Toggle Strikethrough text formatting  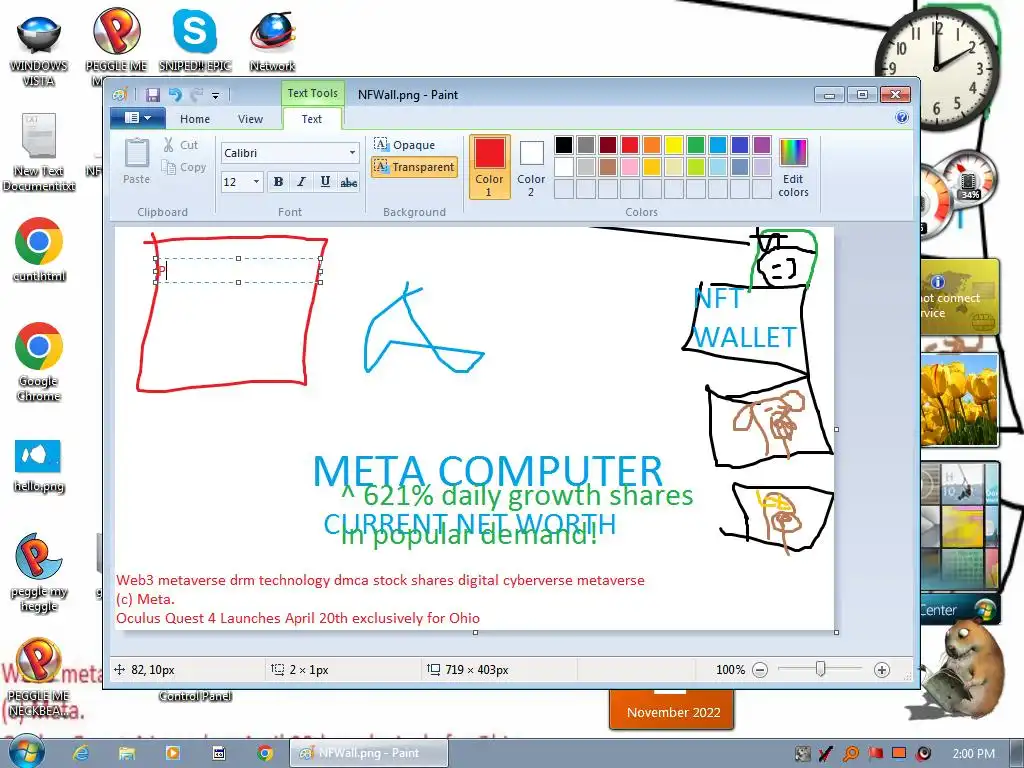(349, 182)
